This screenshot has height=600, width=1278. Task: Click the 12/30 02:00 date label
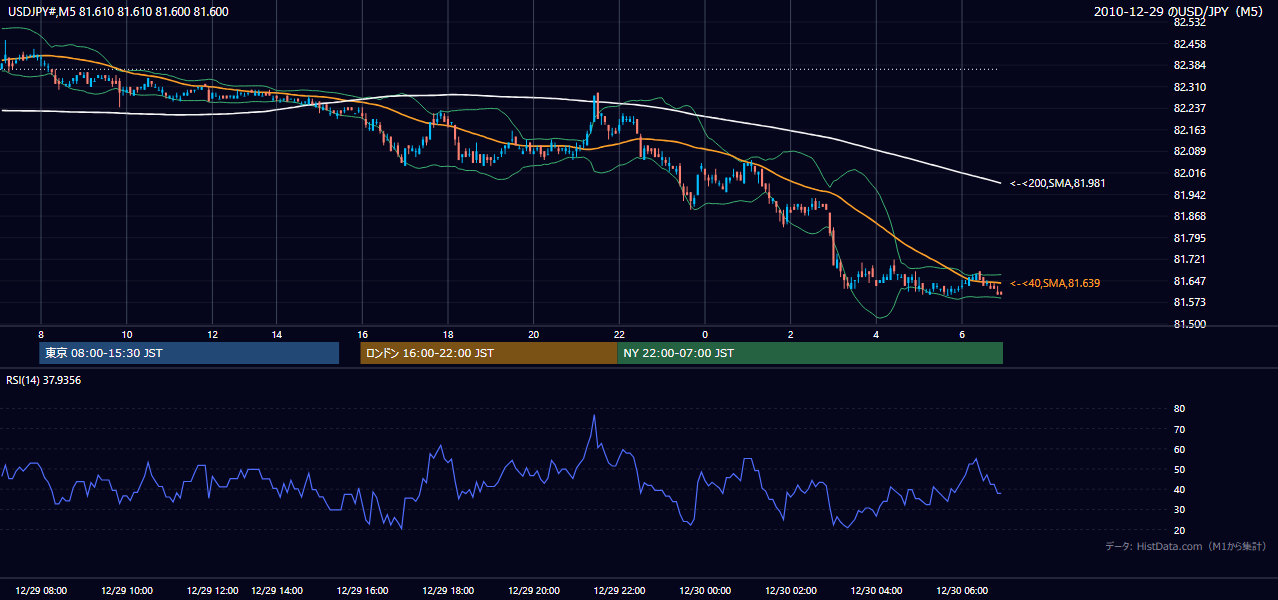tap(791, 590)
